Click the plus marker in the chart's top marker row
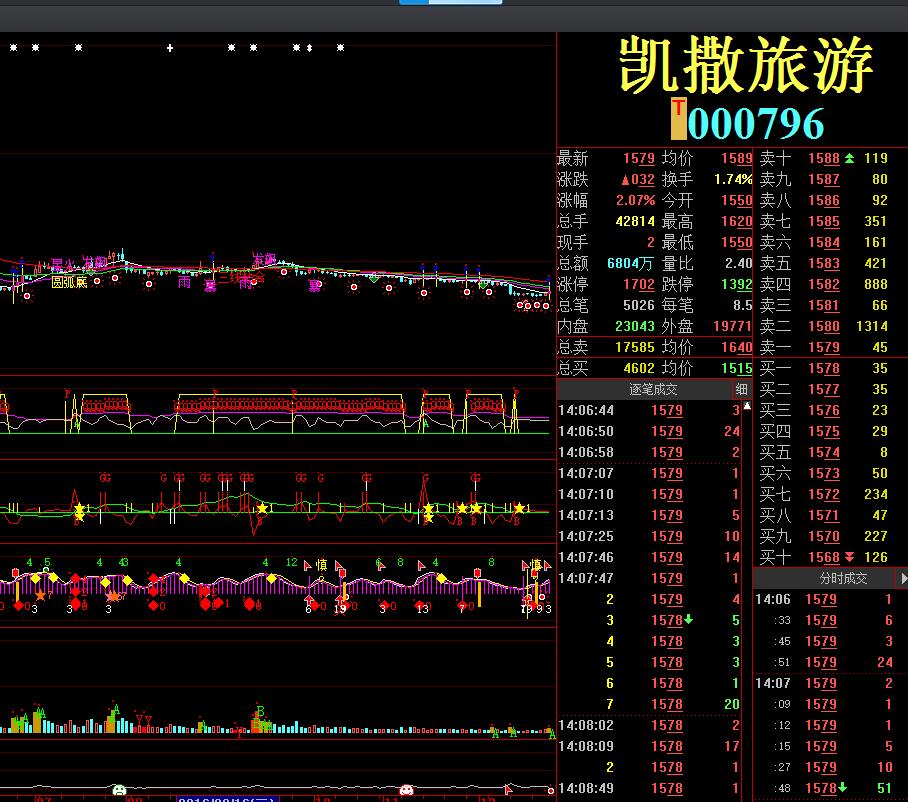The width and height of the screenshot is (908, 802). [x=170, y=47]
